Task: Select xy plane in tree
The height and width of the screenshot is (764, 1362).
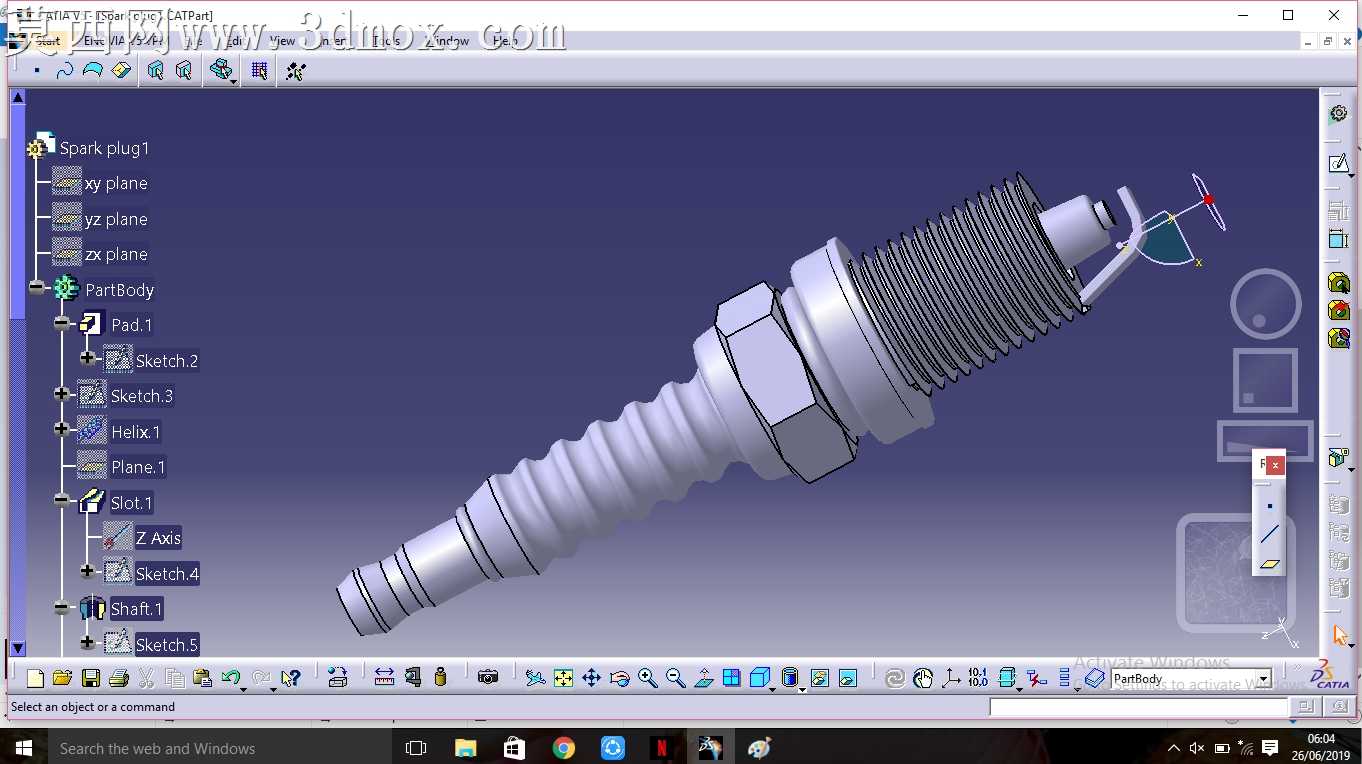Action: pyautogui.click(x=116, y=184)
